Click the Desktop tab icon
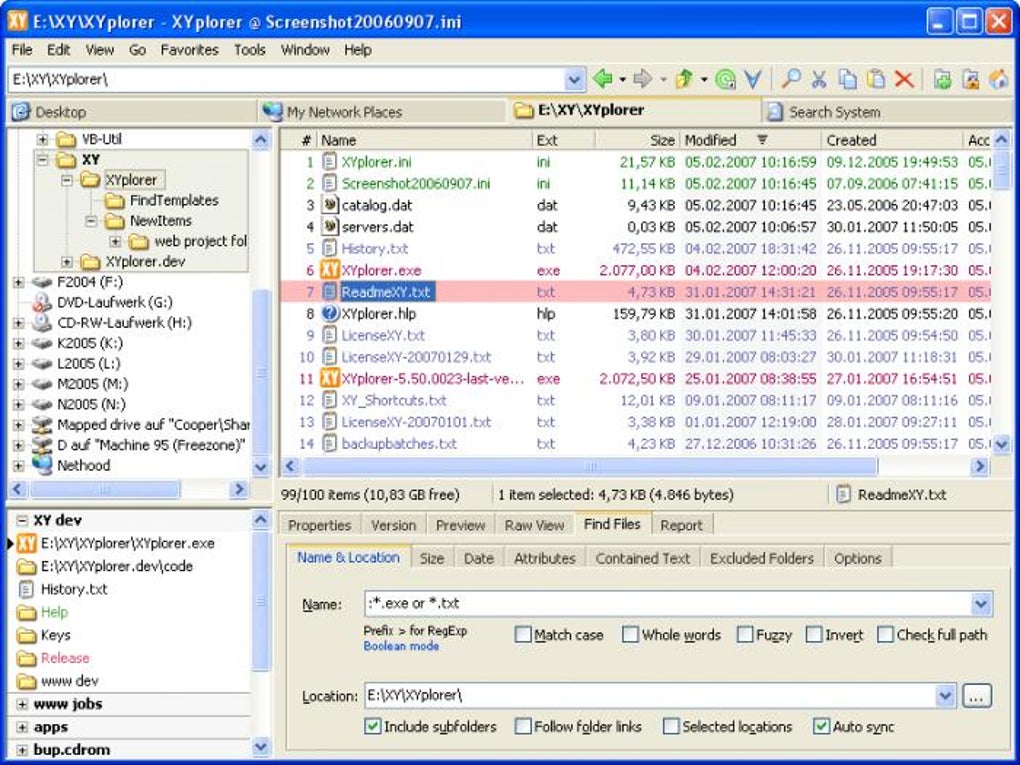Image resolution: width=1020 pixels, height=765 pixels. 21,112
